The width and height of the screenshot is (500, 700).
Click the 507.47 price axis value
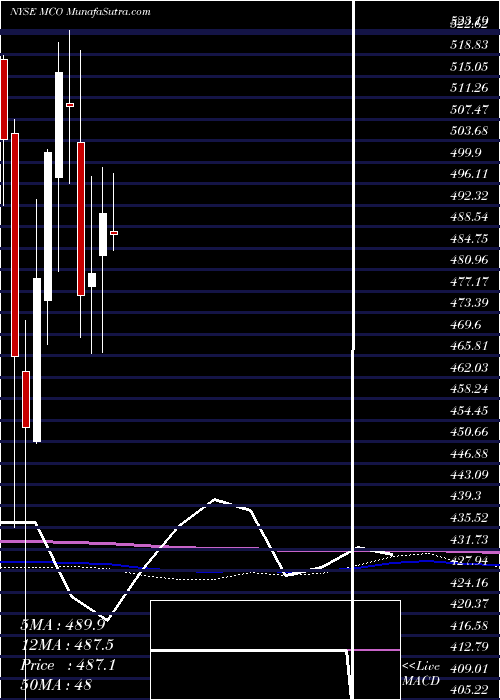coord(469,109)
